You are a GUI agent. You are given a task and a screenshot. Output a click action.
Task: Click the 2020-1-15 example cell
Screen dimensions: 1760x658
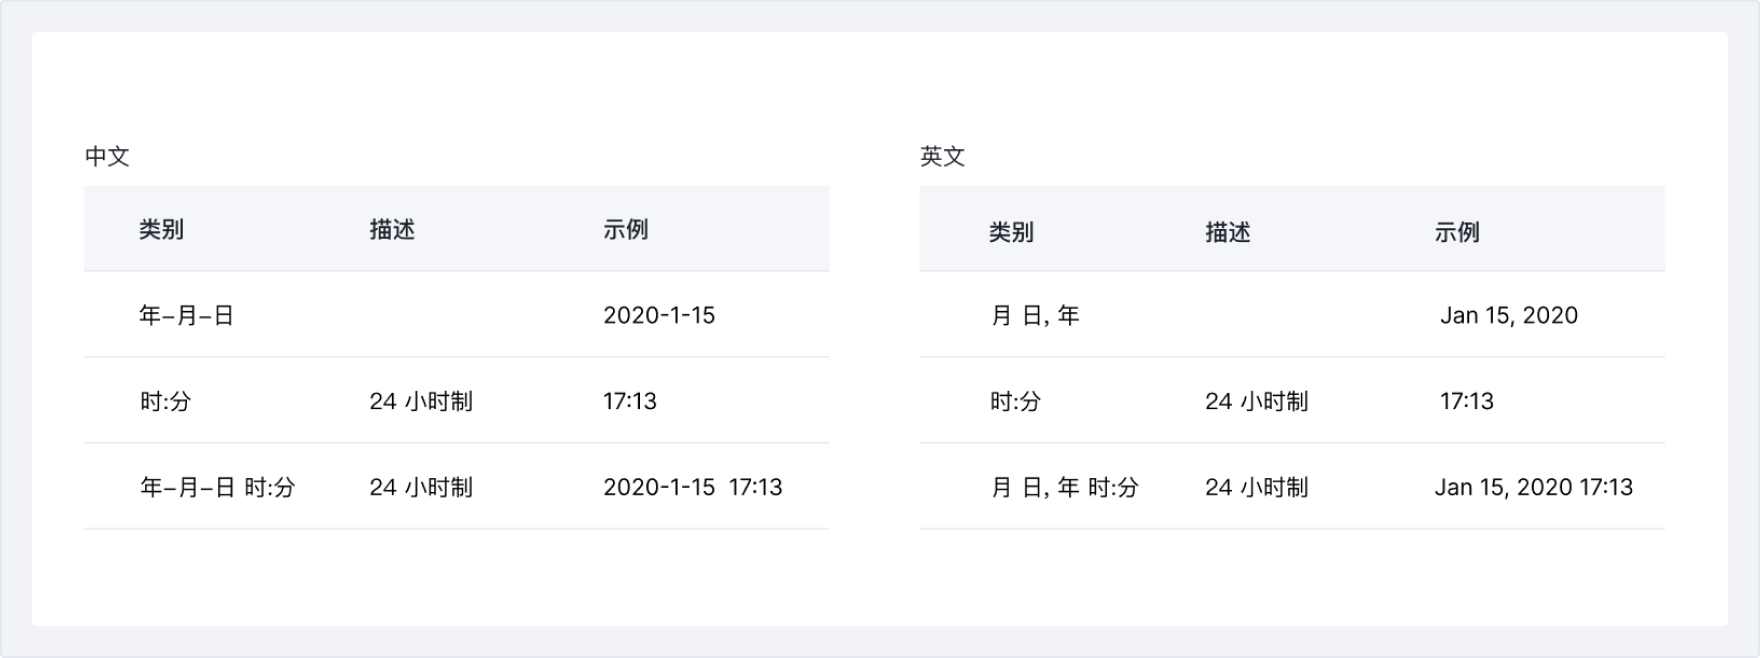click(x=659, y=316)
